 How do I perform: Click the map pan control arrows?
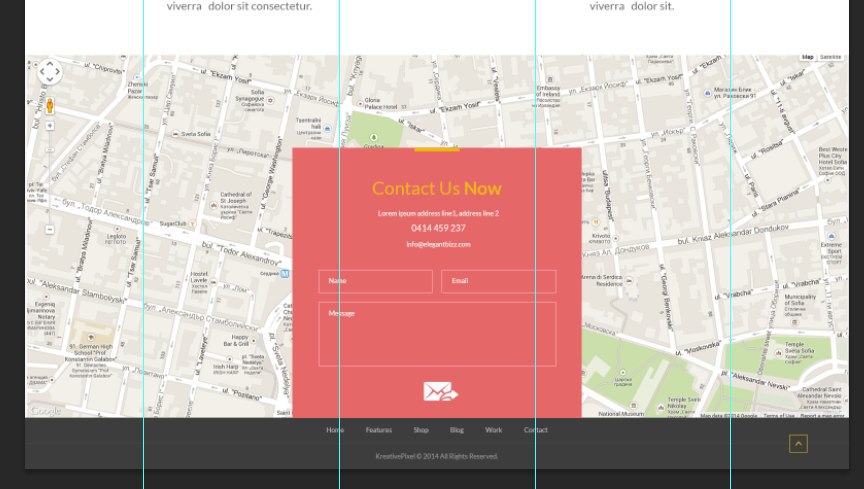coord(50,72)
